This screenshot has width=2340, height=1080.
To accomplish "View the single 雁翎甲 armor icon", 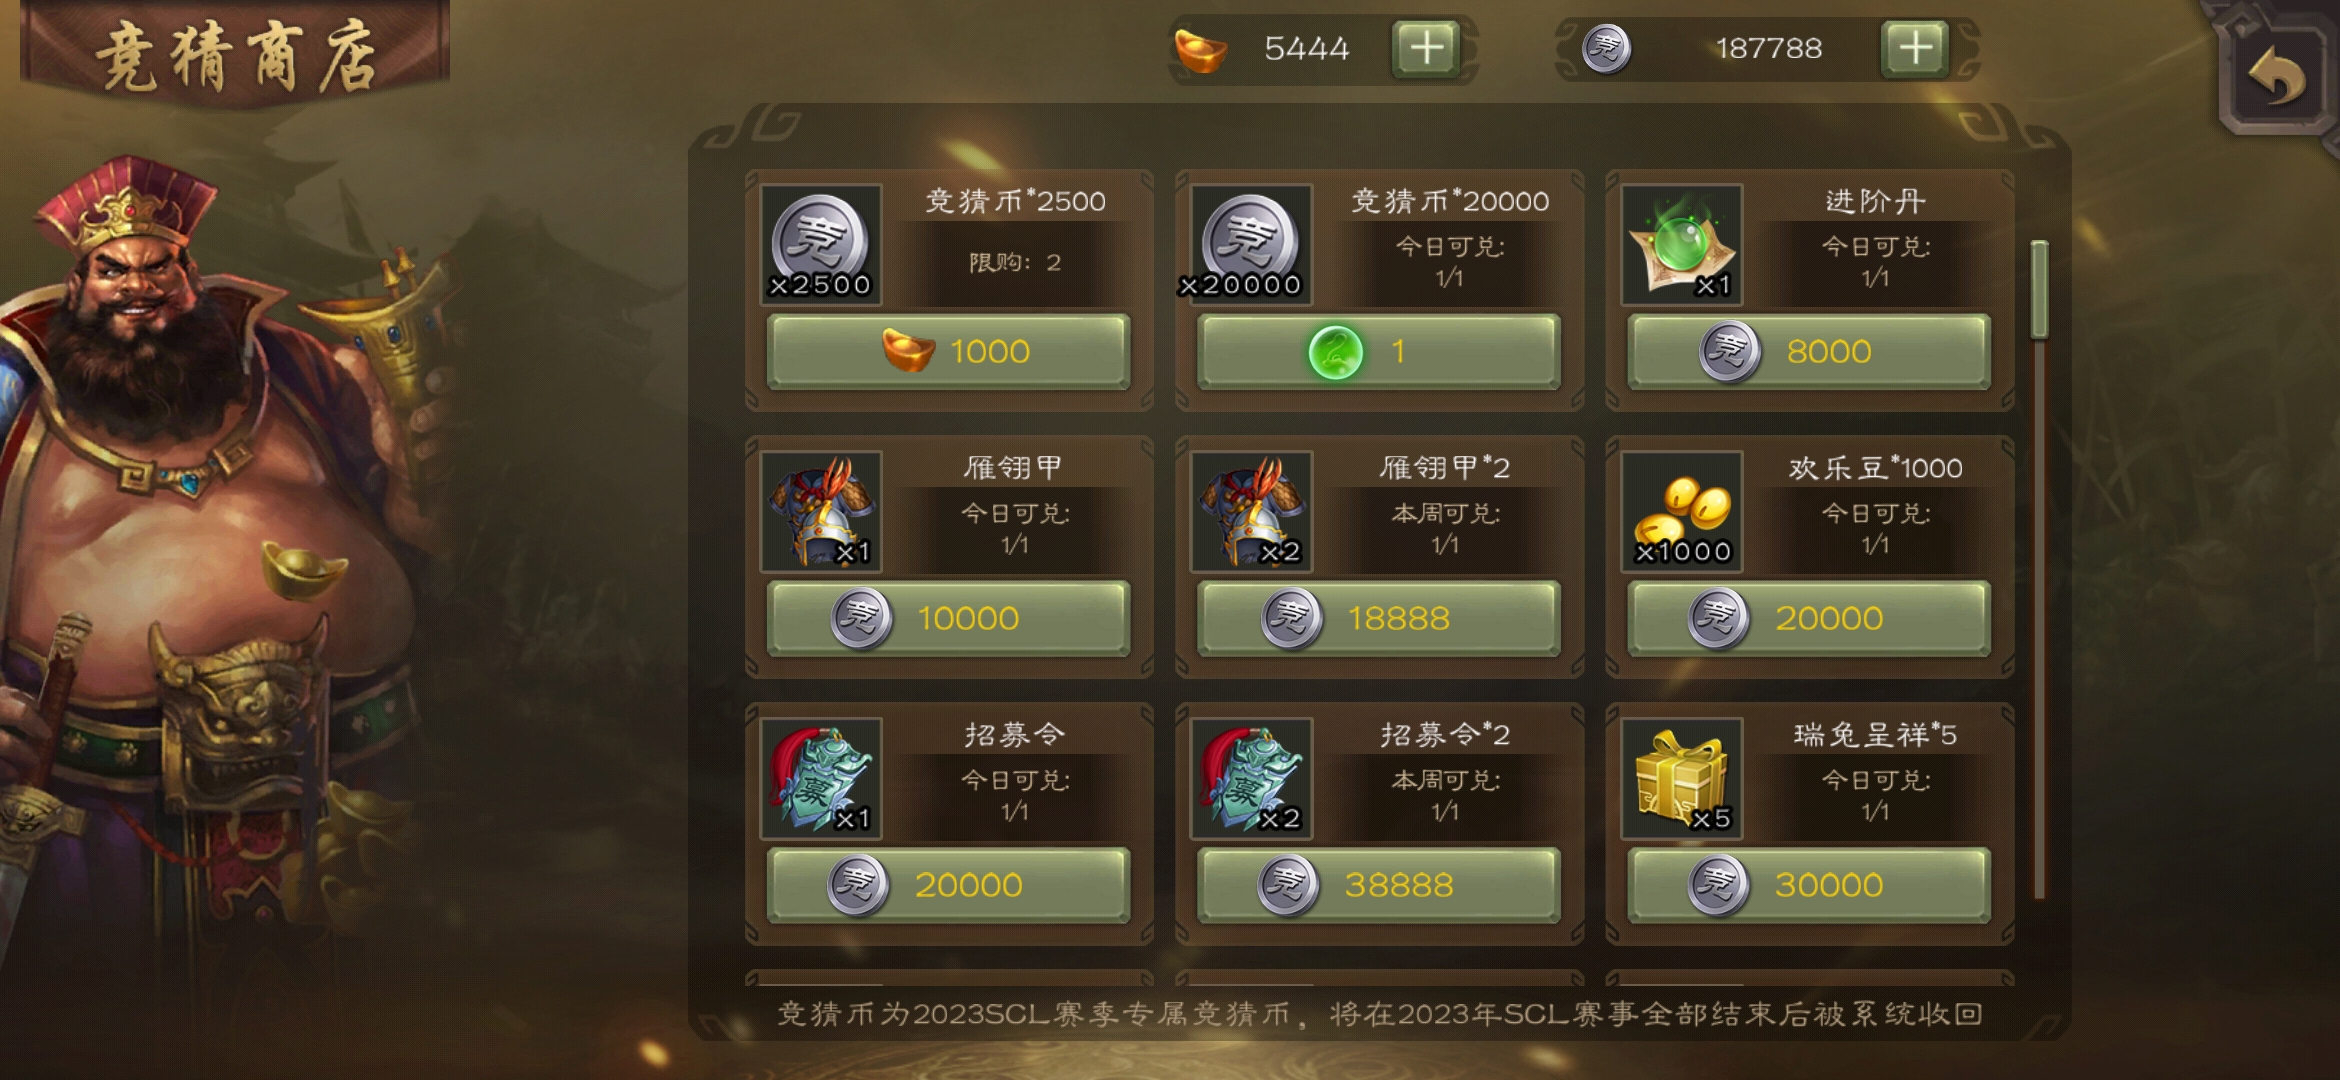I will 821,511.
